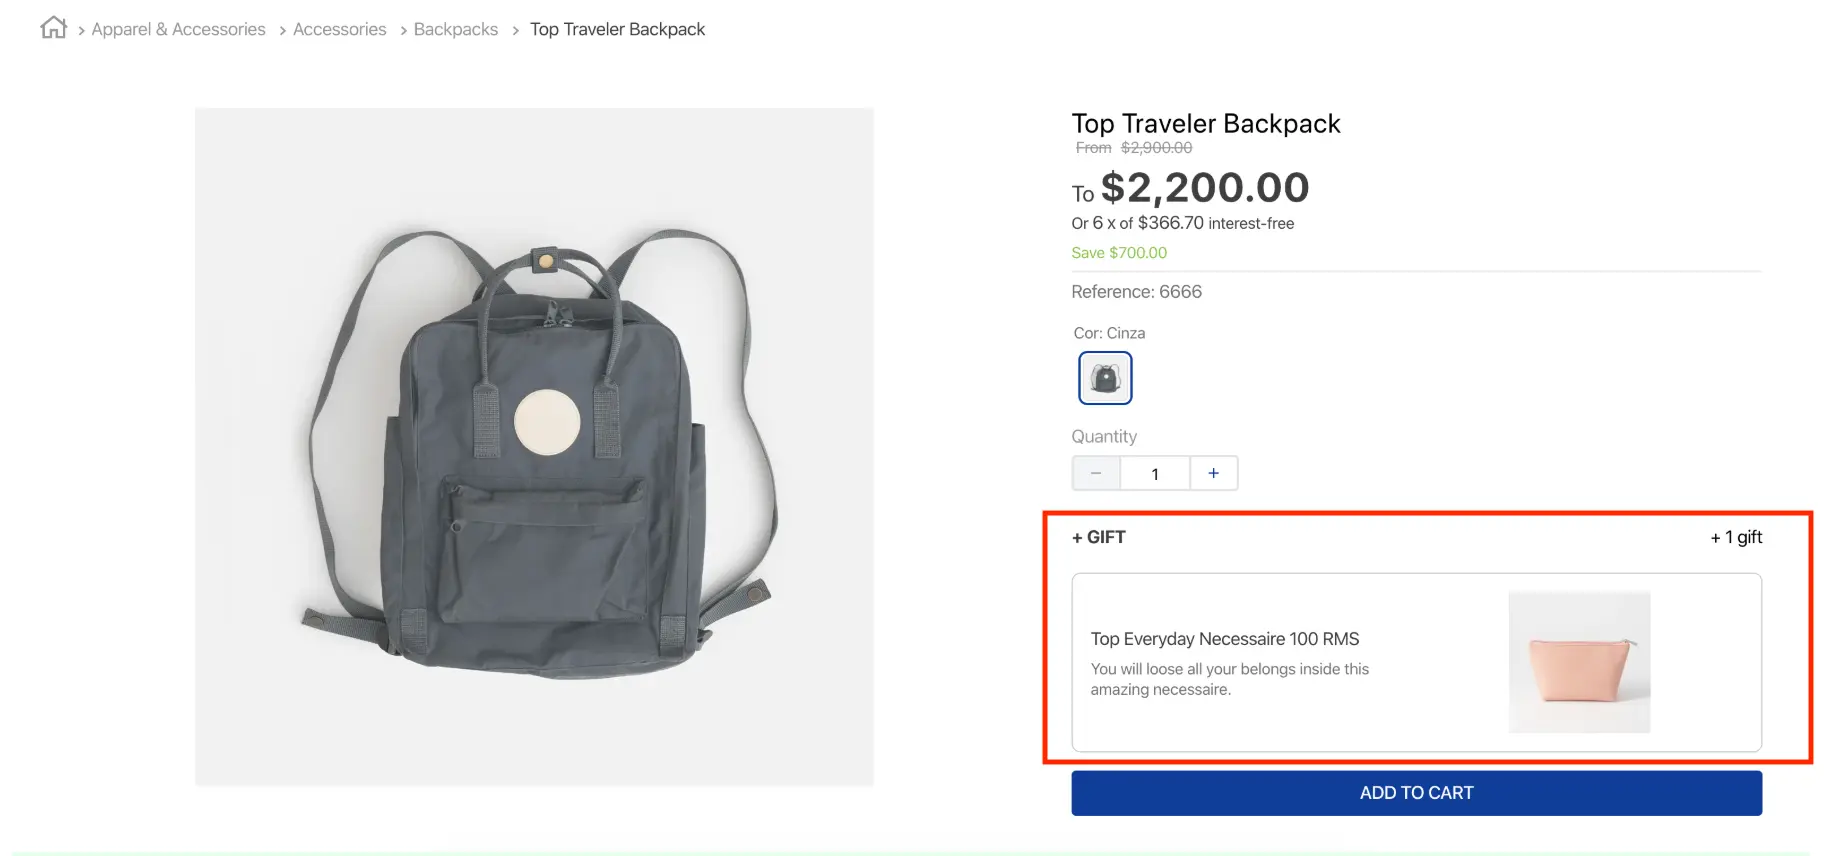Screen dimensions: 1848x856
Task: Navigate to Backpacks breadcrumb link
Action: point(455,30)
